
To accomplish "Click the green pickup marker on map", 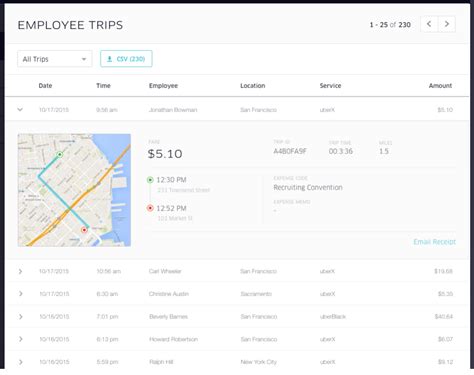I will (60, 154).
